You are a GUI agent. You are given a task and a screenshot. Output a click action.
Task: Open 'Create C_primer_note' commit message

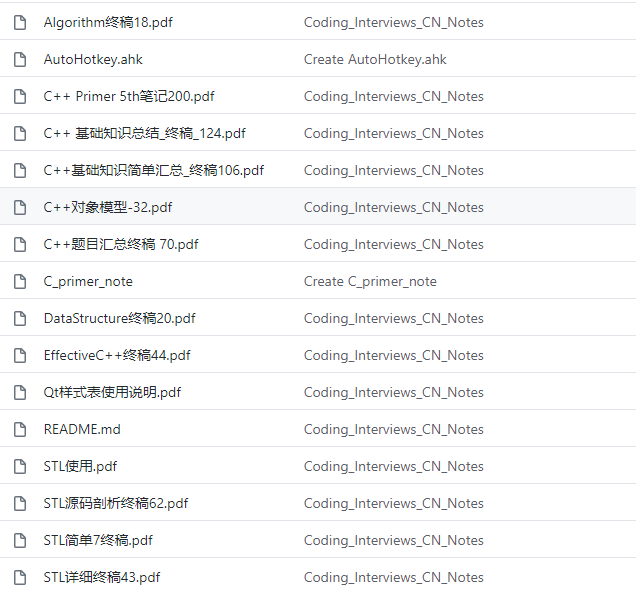(370, 281)
